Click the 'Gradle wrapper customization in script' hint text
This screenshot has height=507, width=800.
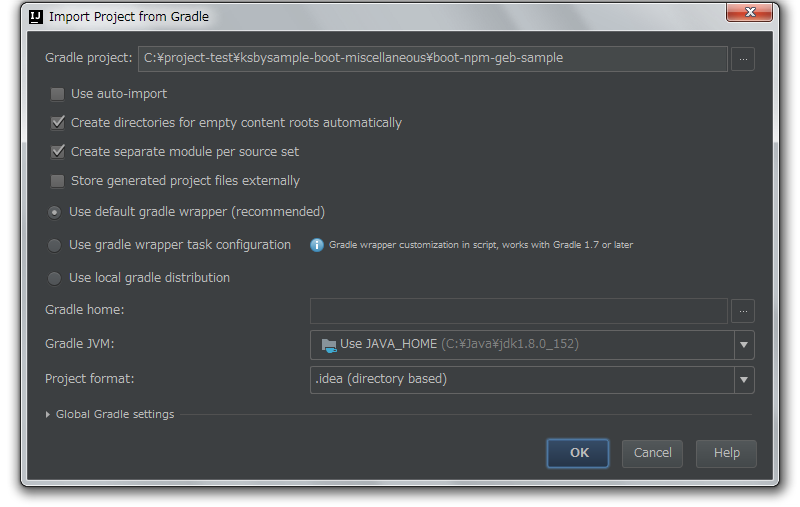click(x=481, y=245)
